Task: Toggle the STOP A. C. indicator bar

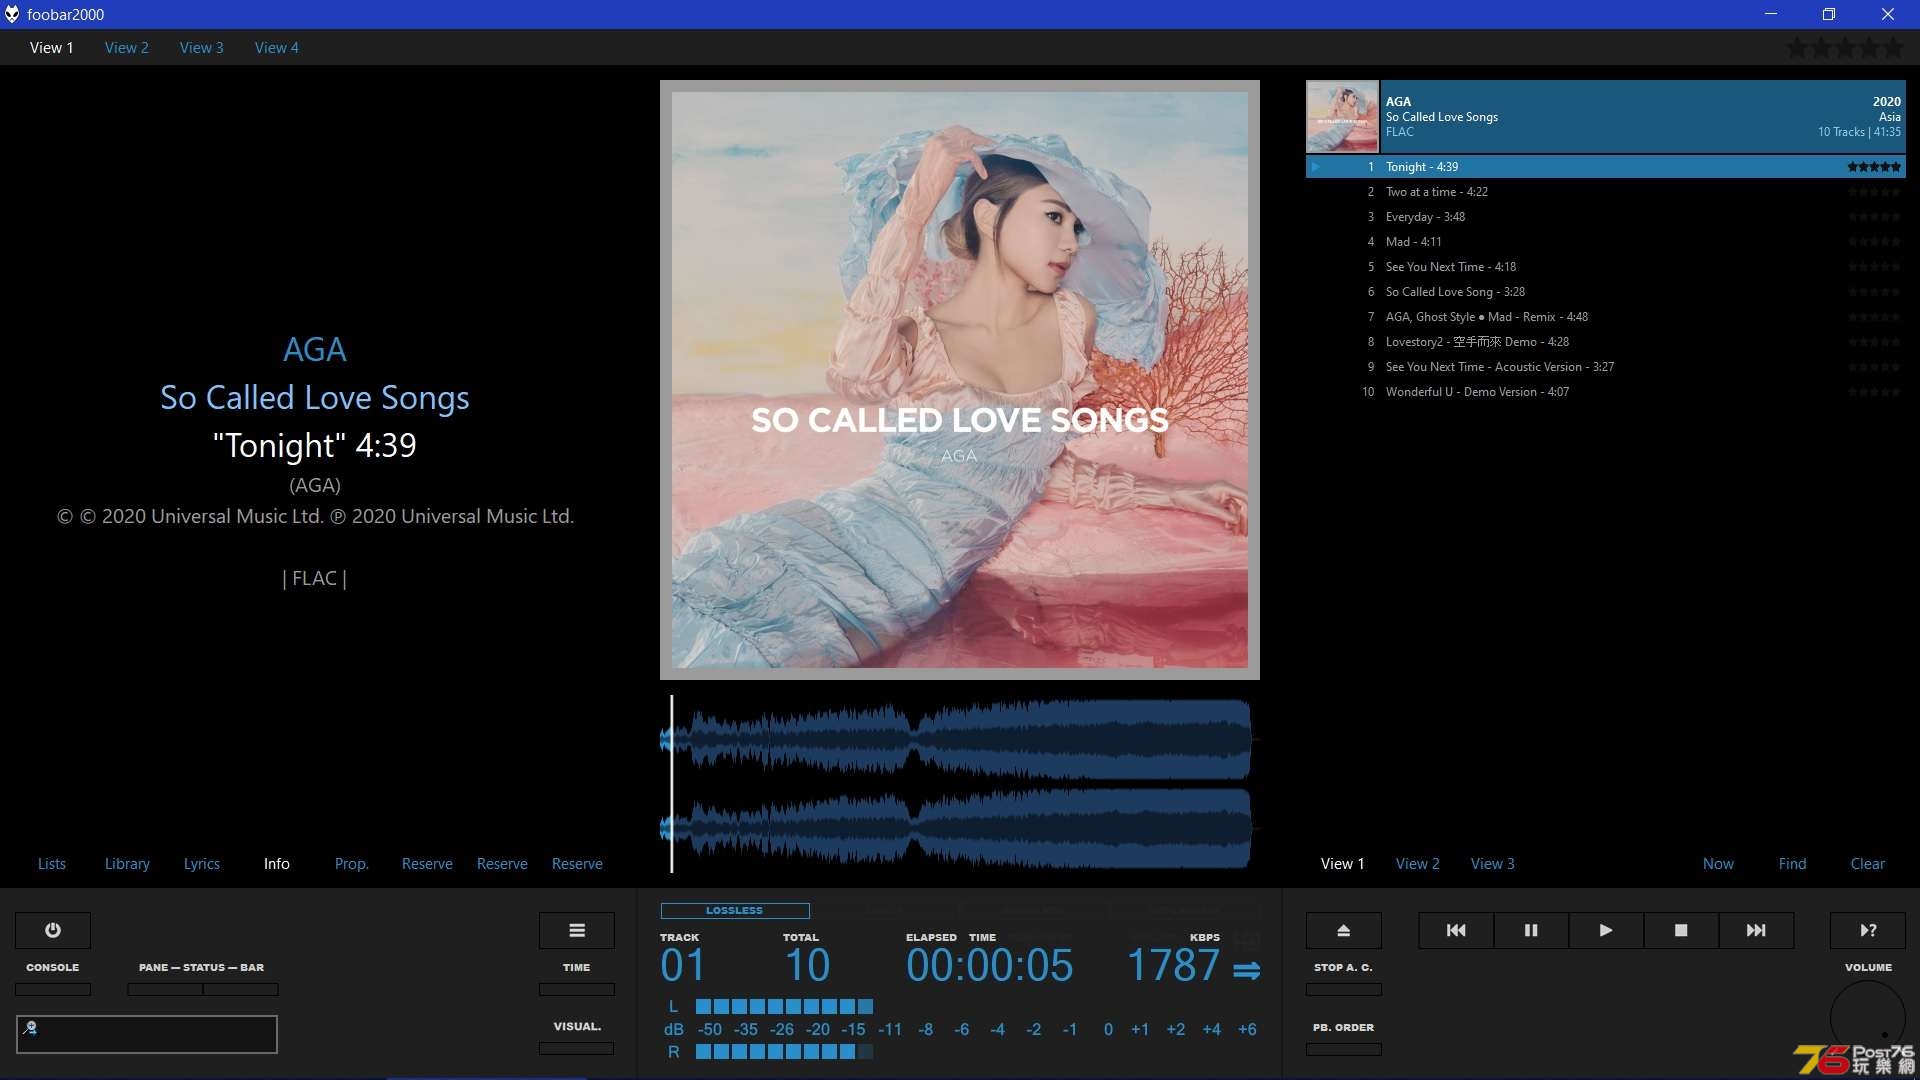Action: pos(1344,989)
